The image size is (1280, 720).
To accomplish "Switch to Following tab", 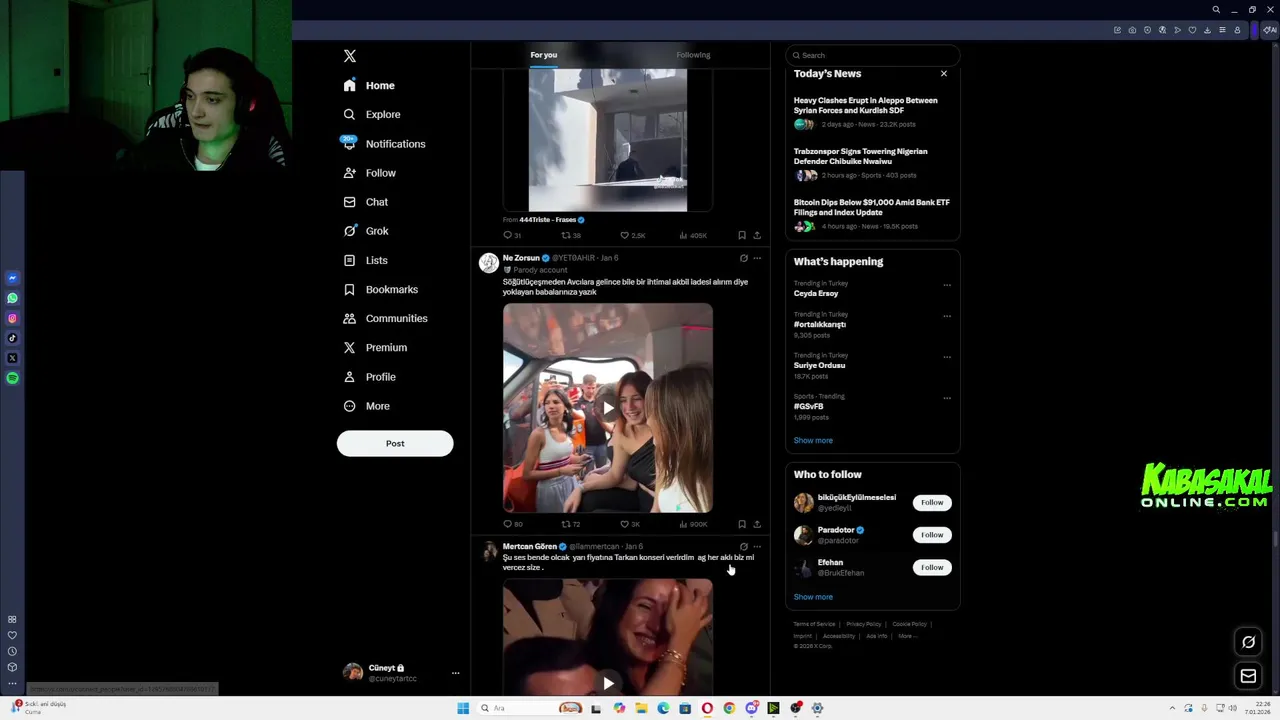I will click(x=693, y=55).
